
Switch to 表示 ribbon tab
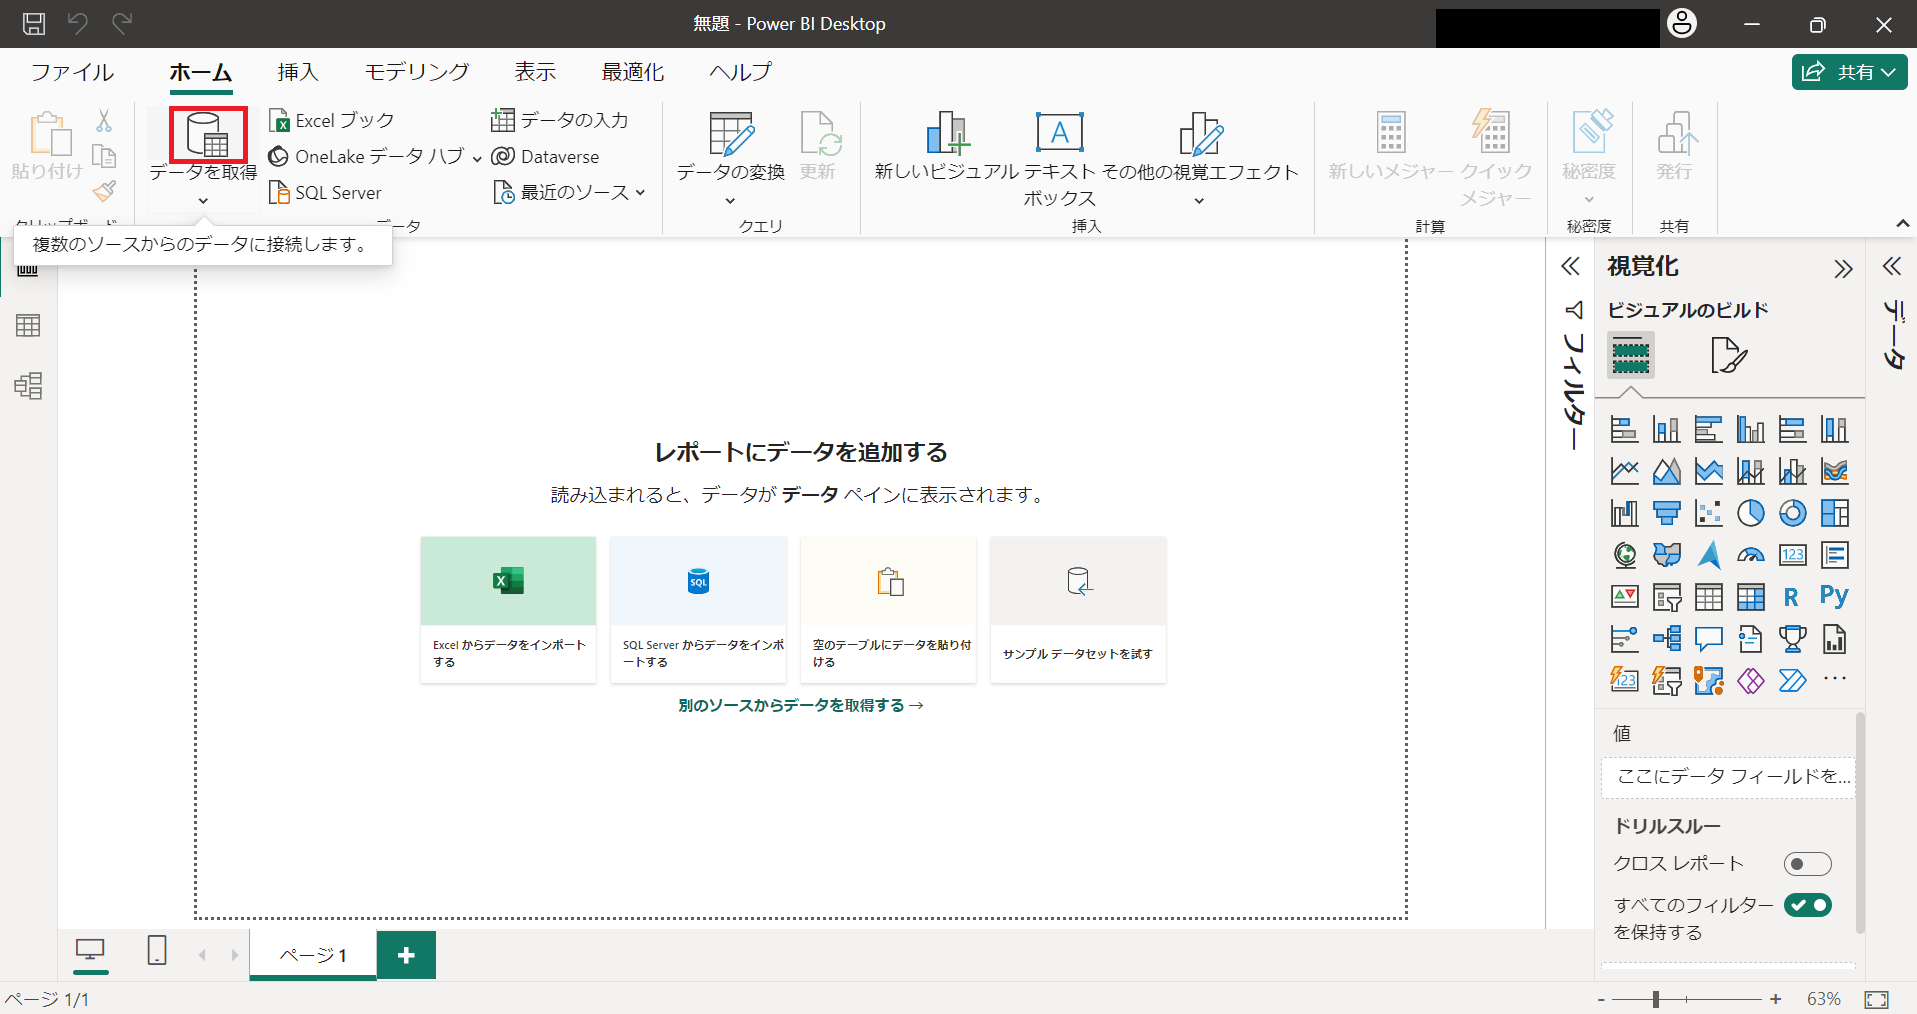coord(535,72)
